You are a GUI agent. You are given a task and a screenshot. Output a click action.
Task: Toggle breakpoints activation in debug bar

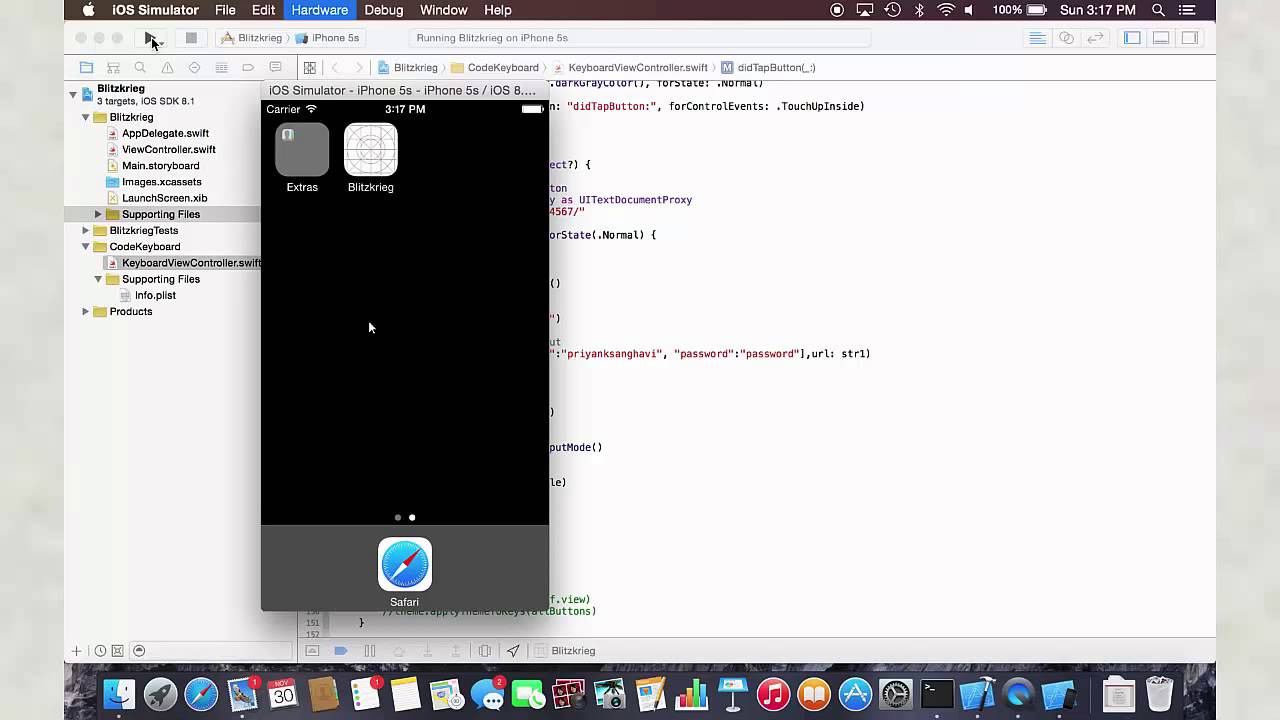pyautogui.click(x=340, y=651)
